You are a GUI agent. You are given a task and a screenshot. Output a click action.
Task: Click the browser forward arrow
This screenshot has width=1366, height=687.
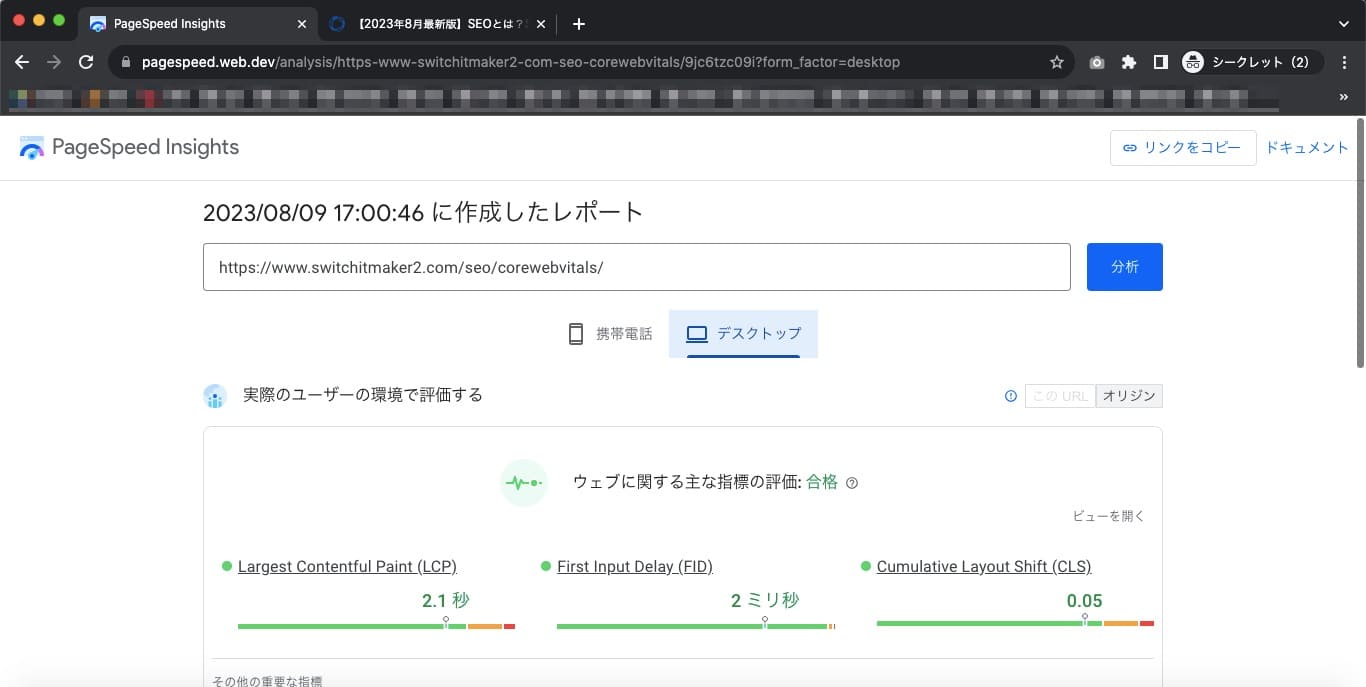click(54, 62)
